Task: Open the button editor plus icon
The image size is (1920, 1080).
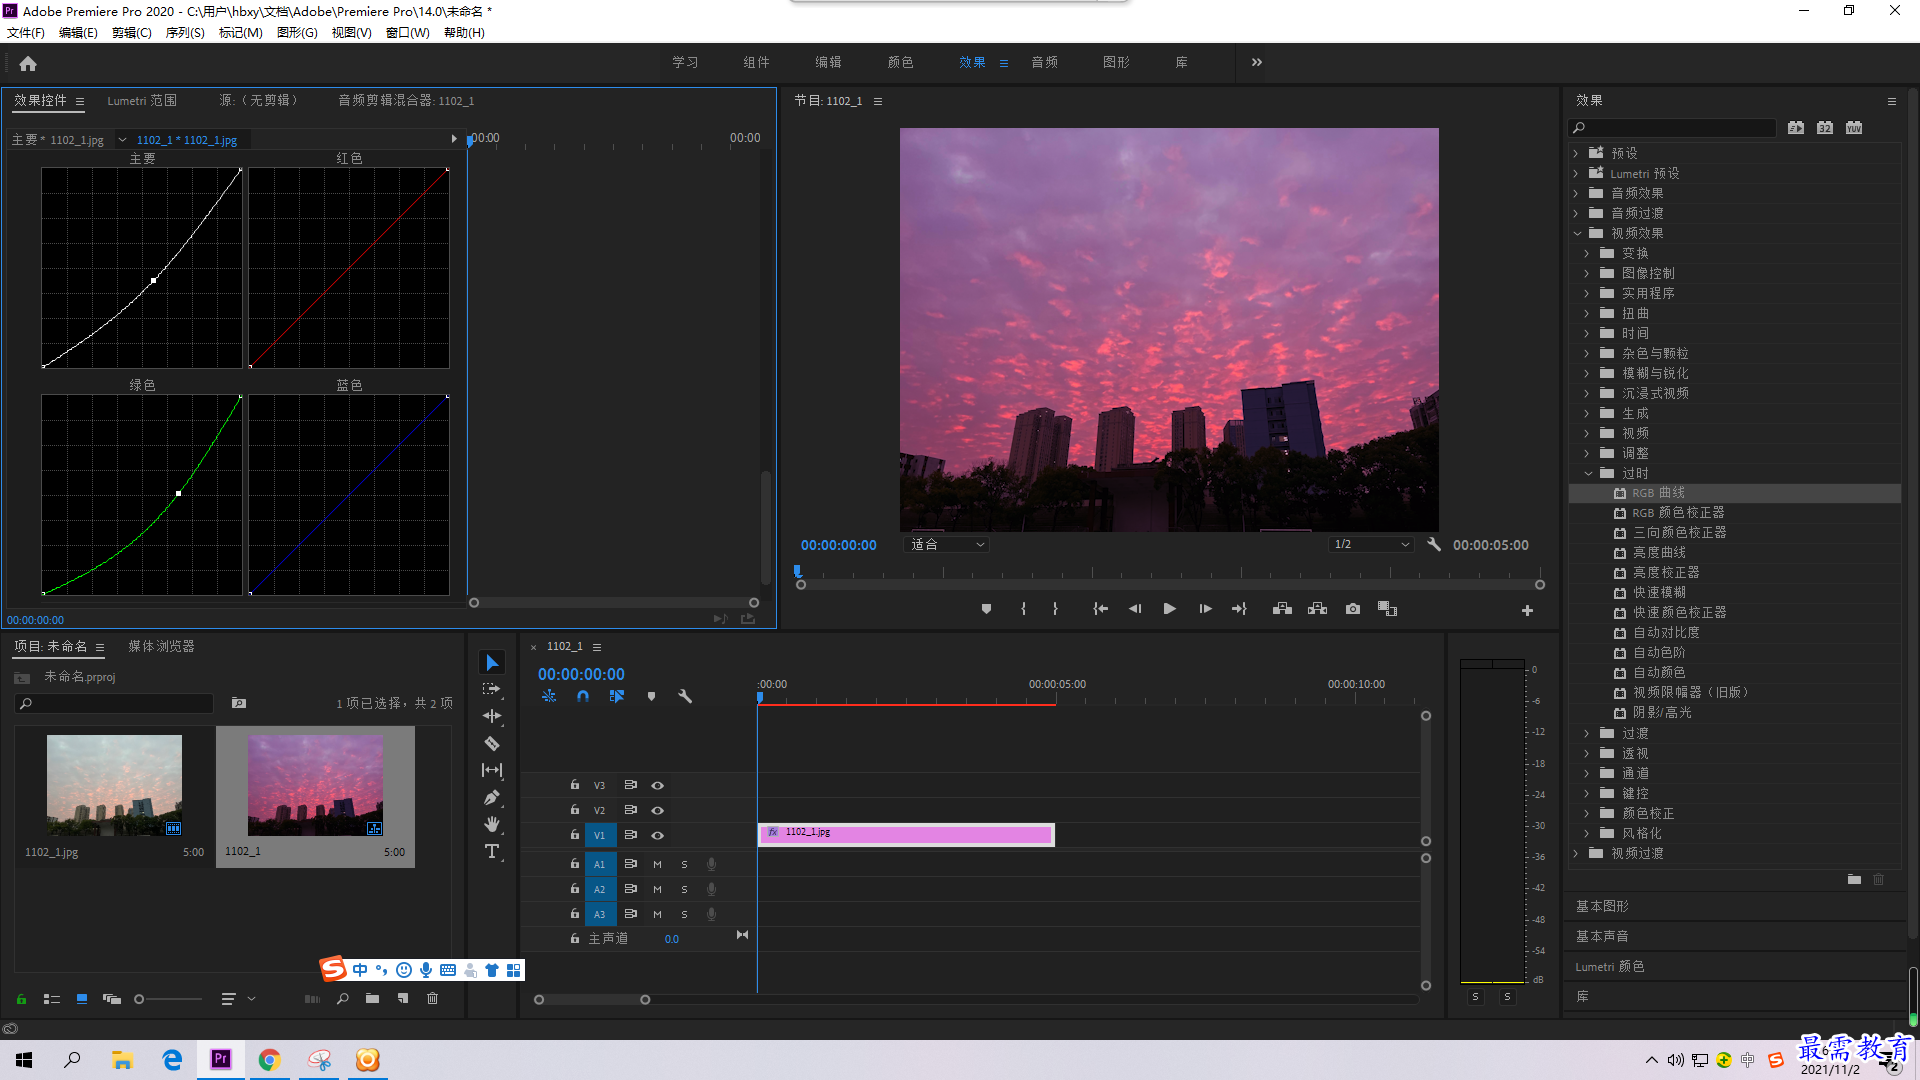Action: pyautogui.click(x=1527, y=610)
